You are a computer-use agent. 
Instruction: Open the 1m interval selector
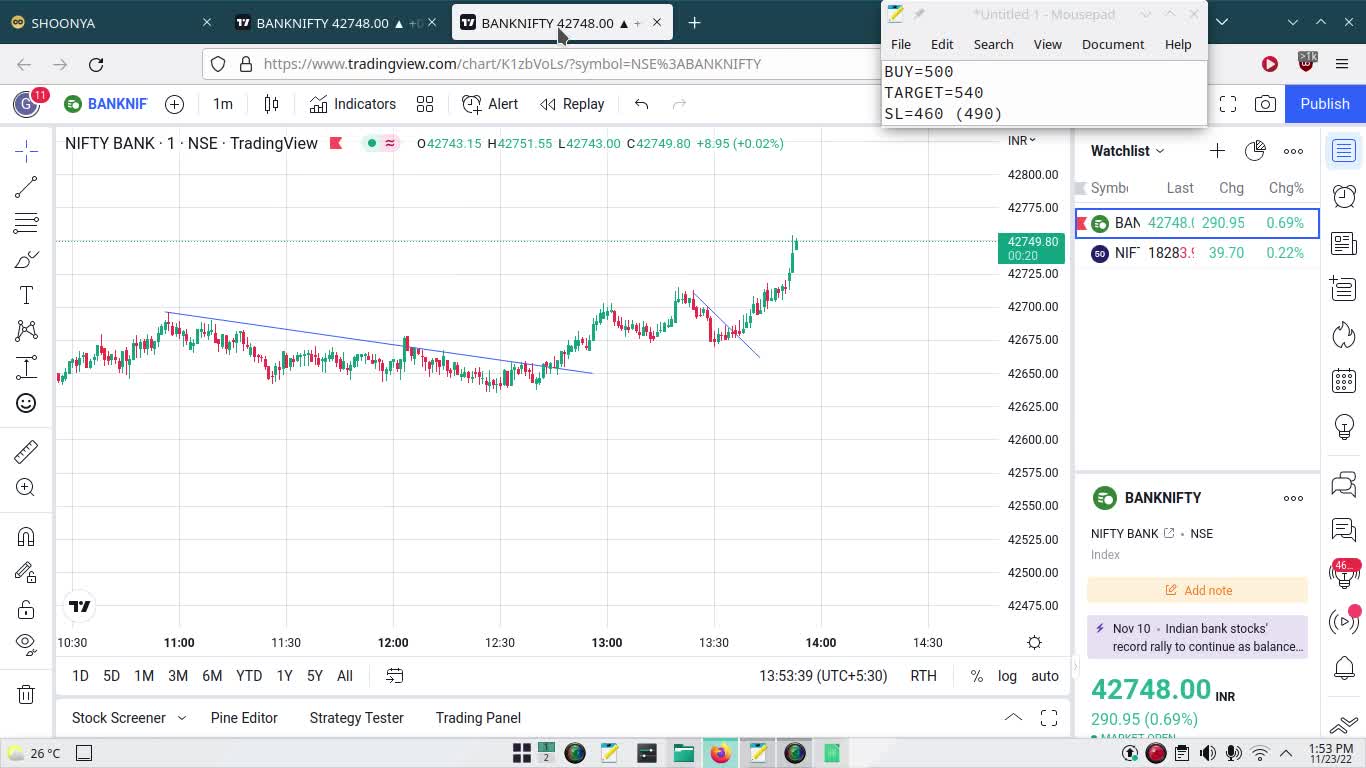223,104
